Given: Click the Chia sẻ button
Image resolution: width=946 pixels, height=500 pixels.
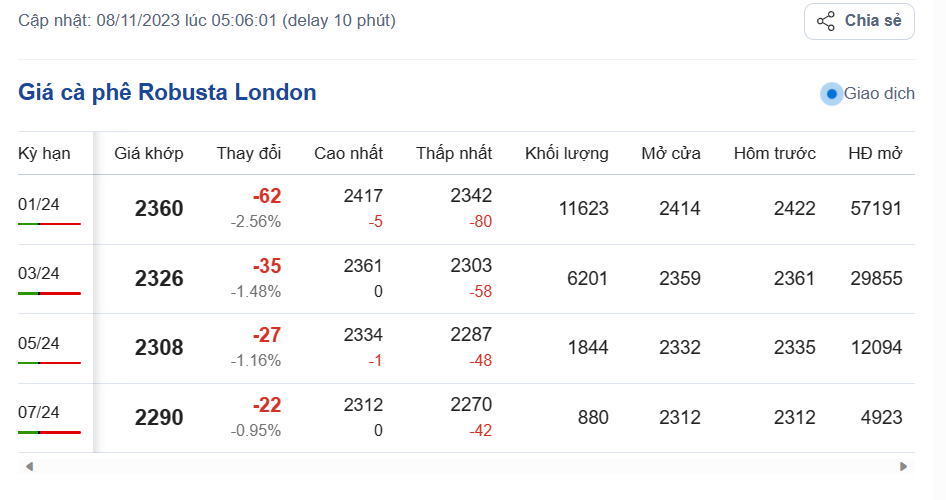Looking at the screenshot, I should (x=859, y=21).
